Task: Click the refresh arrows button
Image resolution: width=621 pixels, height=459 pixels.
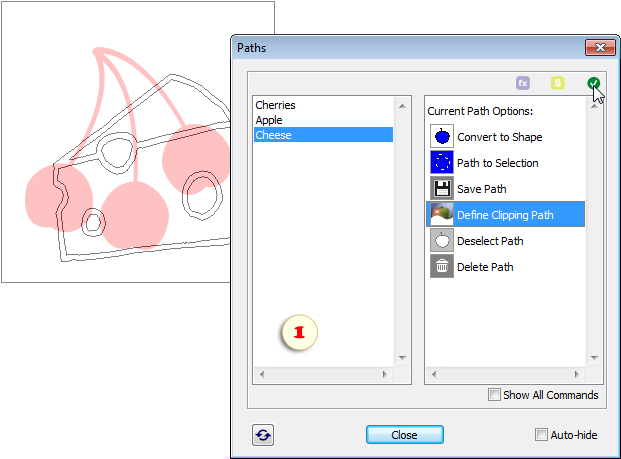Action: pos(263,435)
